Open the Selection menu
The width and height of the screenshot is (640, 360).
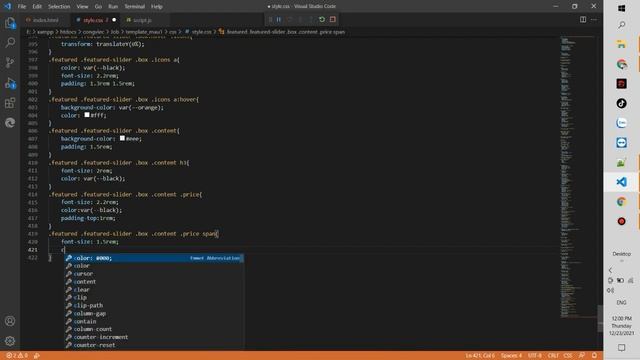coord(59,7)
